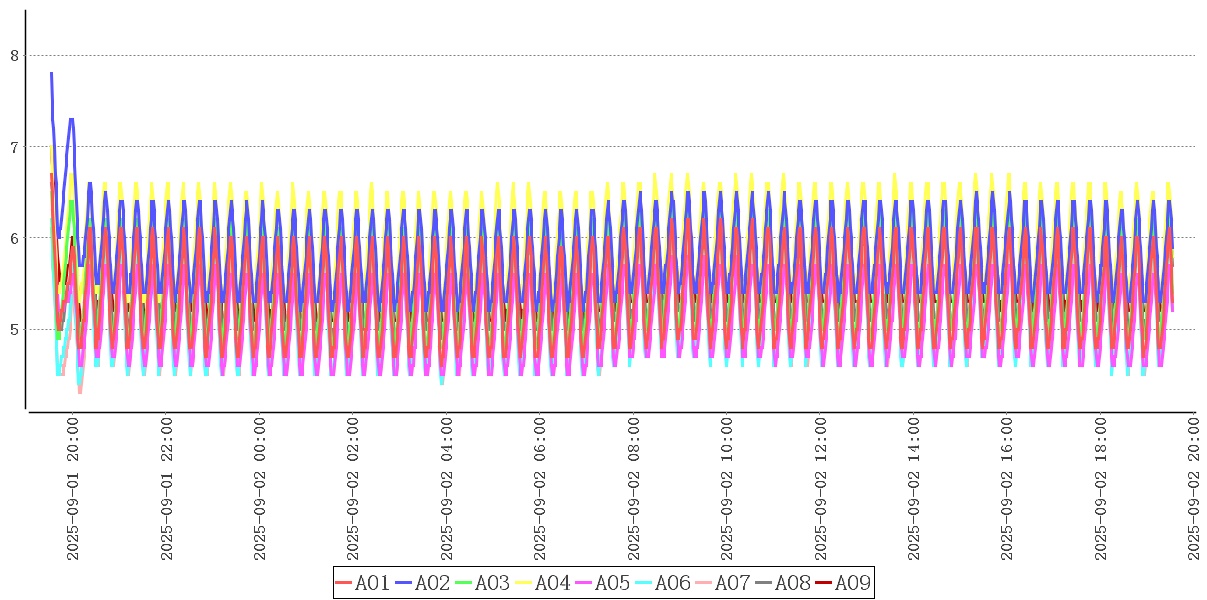
Task: Click the A09 legend label
Action: pyautogui.click(x=852, y=583)
